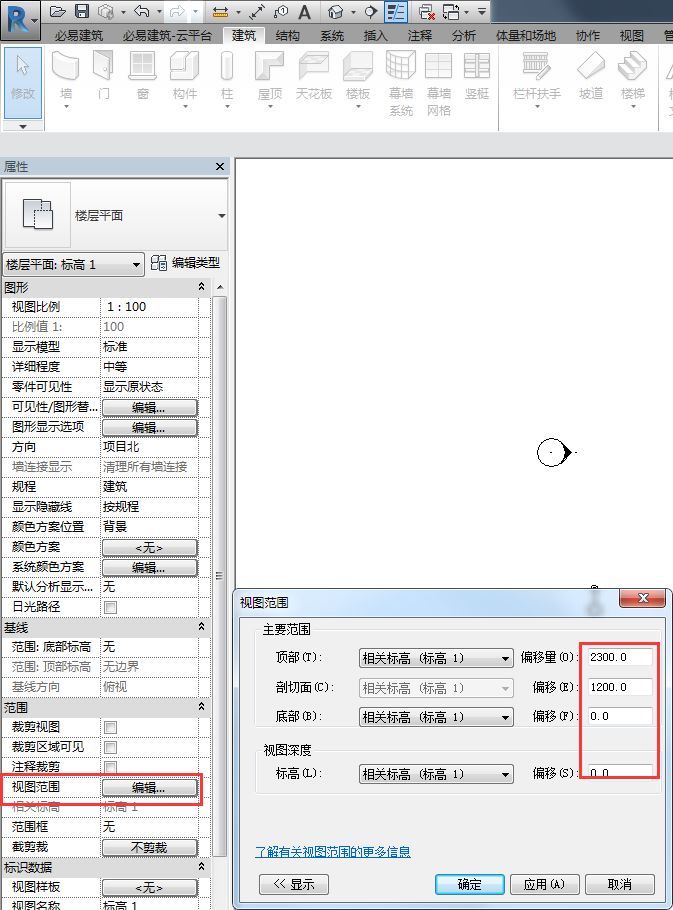Open the 底部 level dropdown
The width and height of the screenshot is (673, 910).
[436, 717]
